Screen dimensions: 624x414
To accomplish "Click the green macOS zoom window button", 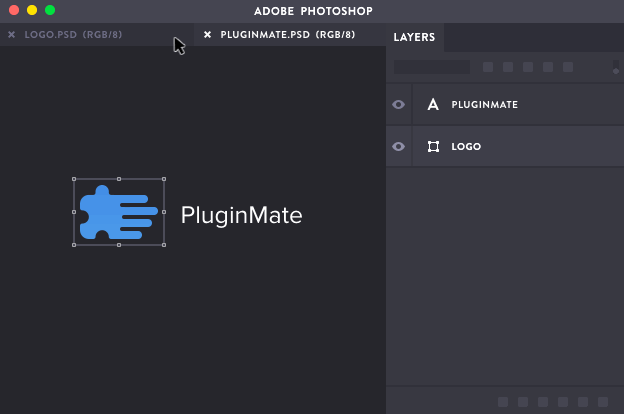I will pyautogui.click(x=50, y=10).
